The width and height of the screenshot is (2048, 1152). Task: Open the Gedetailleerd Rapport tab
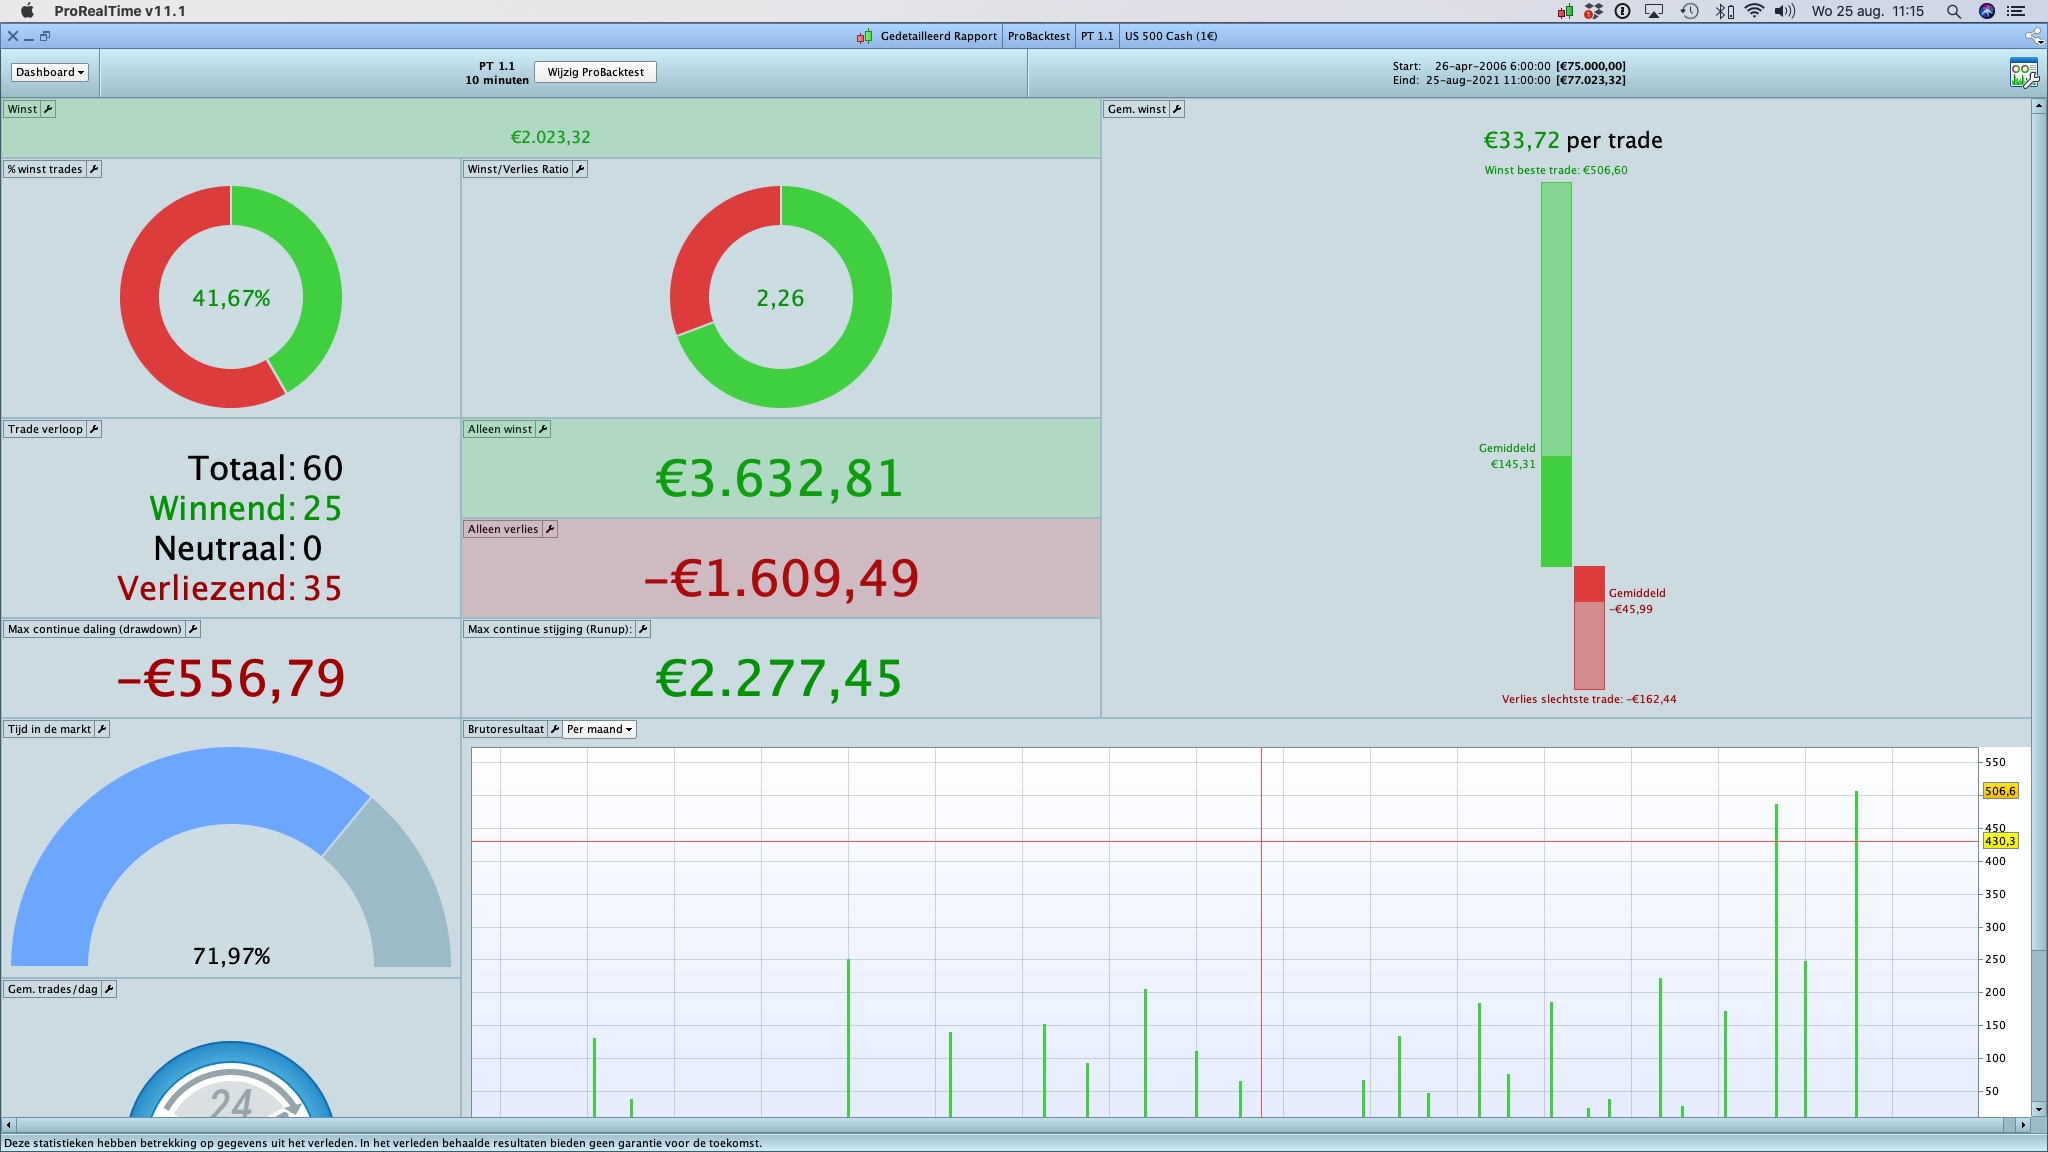coord(937,36)
